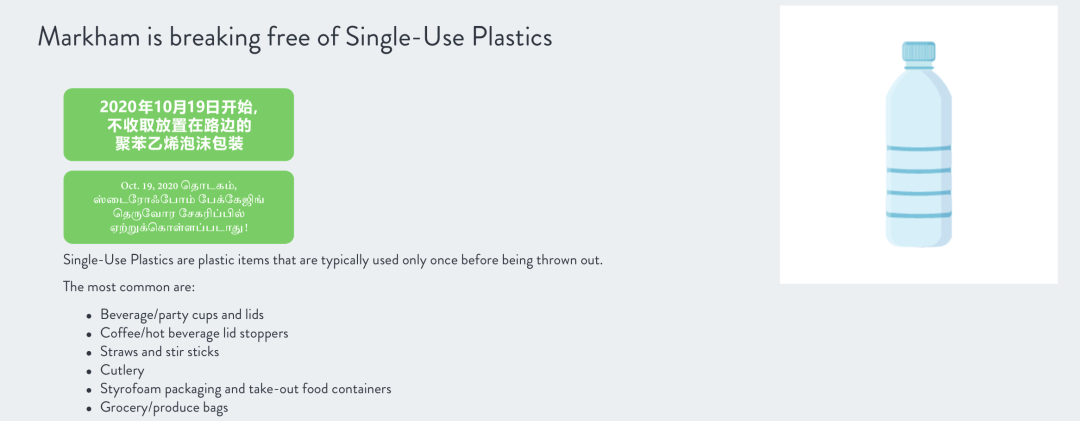Click bullet beside Cutlery
1080x421 pixels.
tap(89, 371)
